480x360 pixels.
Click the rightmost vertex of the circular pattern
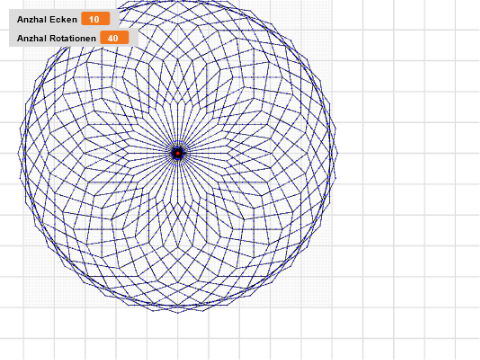(x=337, y=153)
